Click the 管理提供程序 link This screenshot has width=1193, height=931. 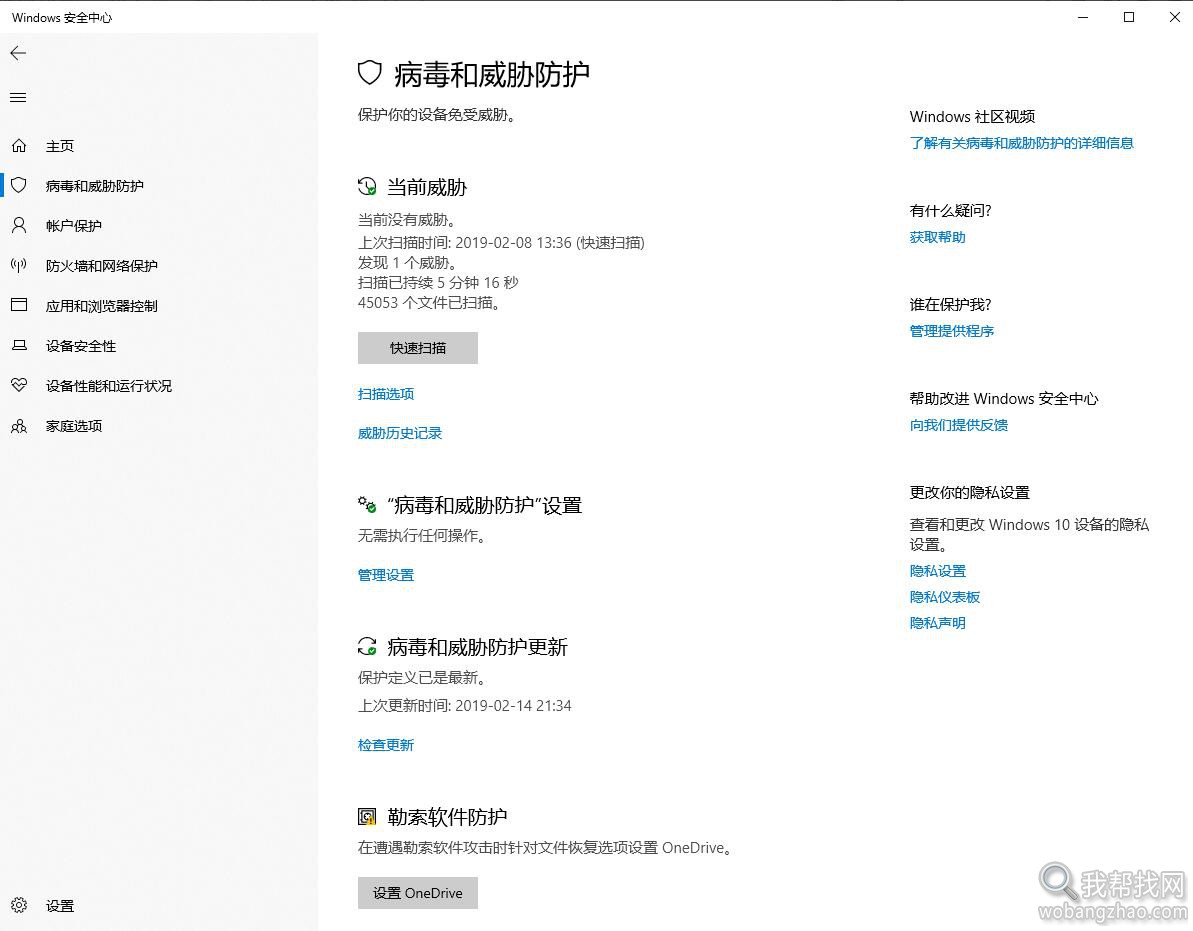(x=952, y=331)
